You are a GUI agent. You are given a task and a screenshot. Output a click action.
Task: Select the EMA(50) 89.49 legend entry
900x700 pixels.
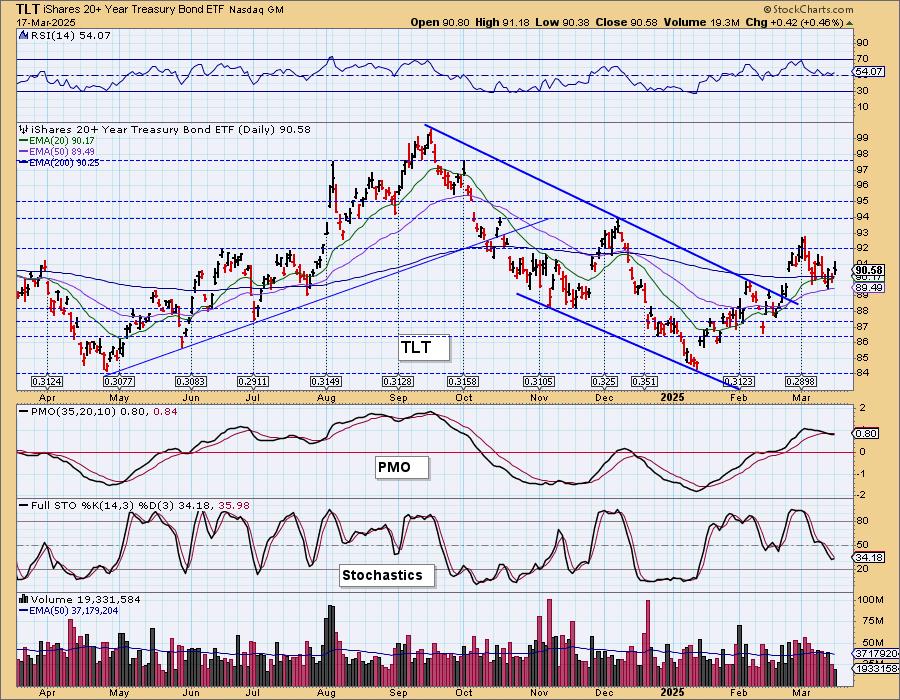tap(57, 151)
